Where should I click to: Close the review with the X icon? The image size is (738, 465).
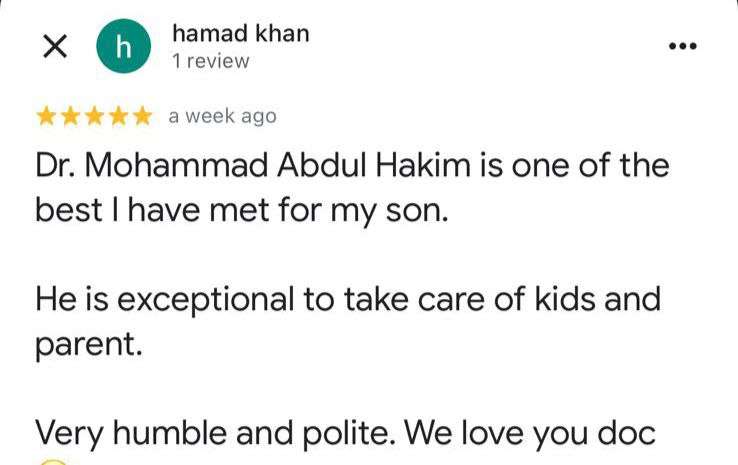pyautogui.click(x=55, y=47)
